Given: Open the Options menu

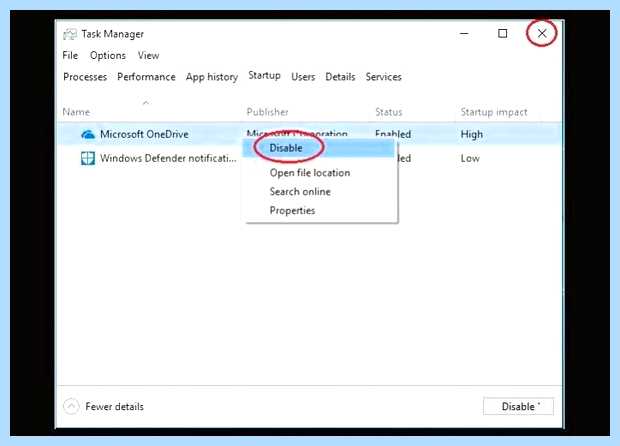Looking at the screenshot, I should tap(108, 55).
